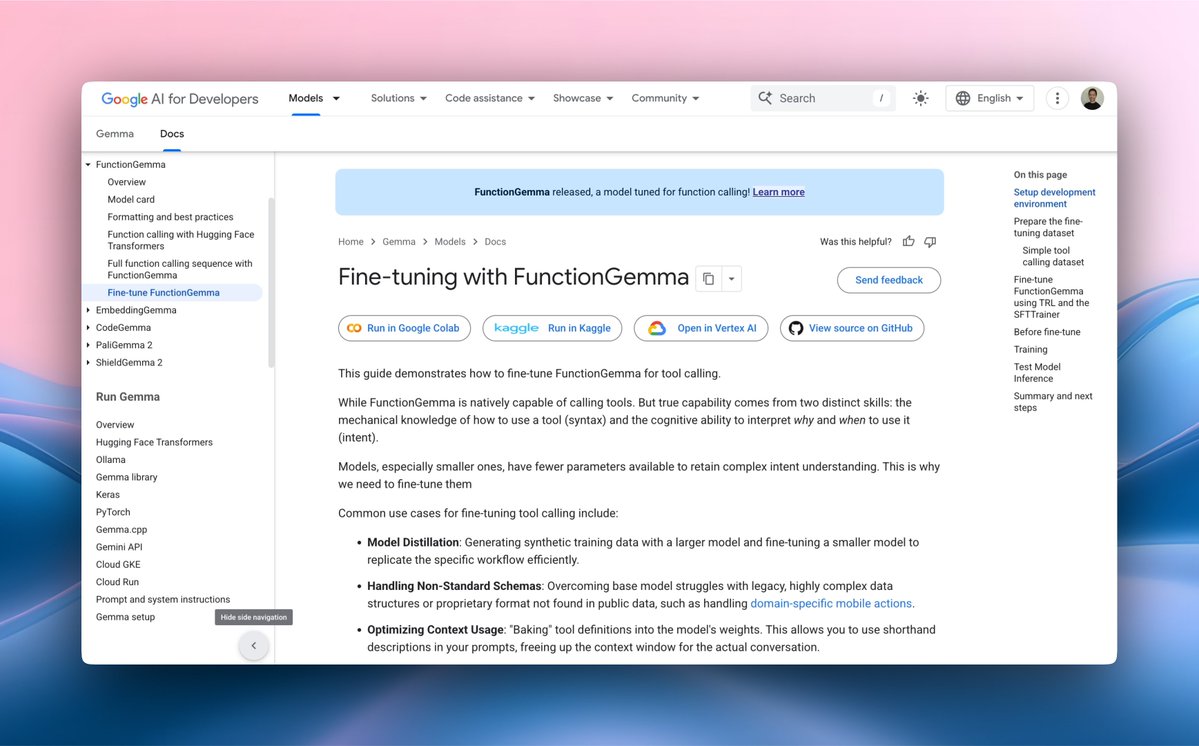The image size is (1199, 746).
Task: Click Learn more in the announcement banner
Action: pos(778,193)
